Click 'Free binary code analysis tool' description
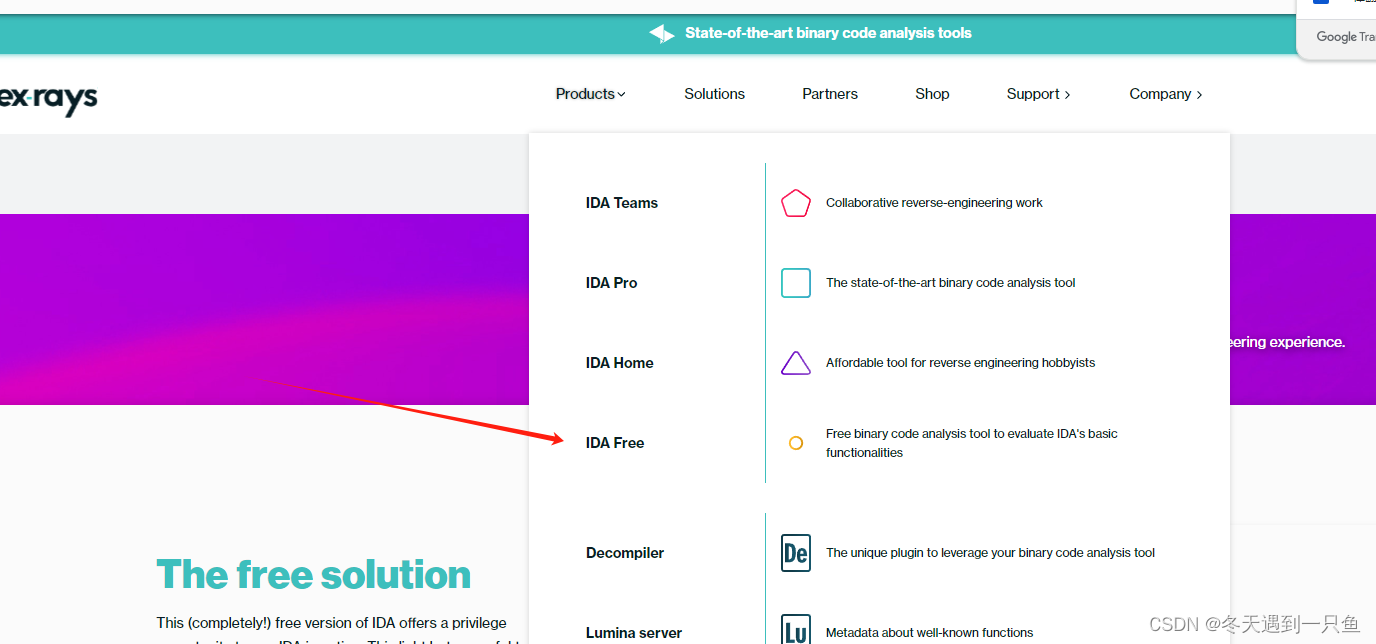Screen dimensions: 1376x644 pyautogui.click(x=971, y=443)
